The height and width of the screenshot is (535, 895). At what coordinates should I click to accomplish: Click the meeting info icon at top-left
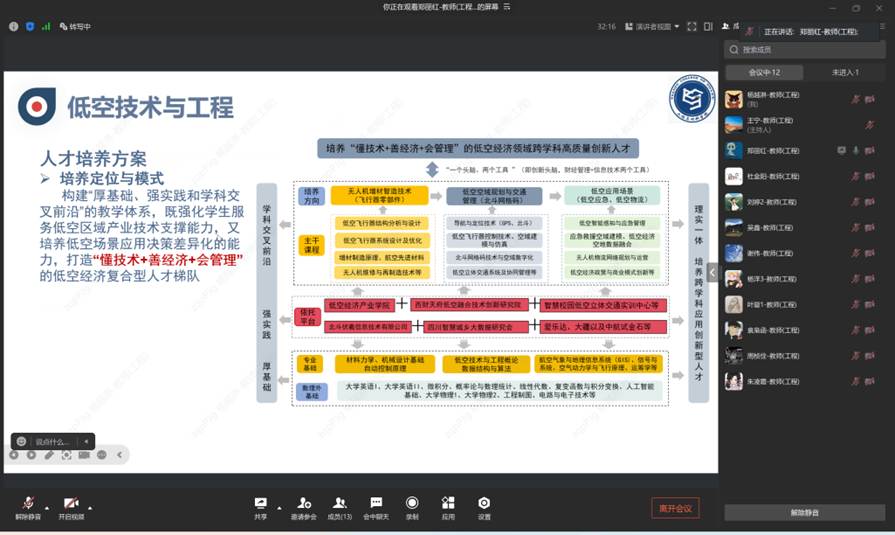coord(14,27)
